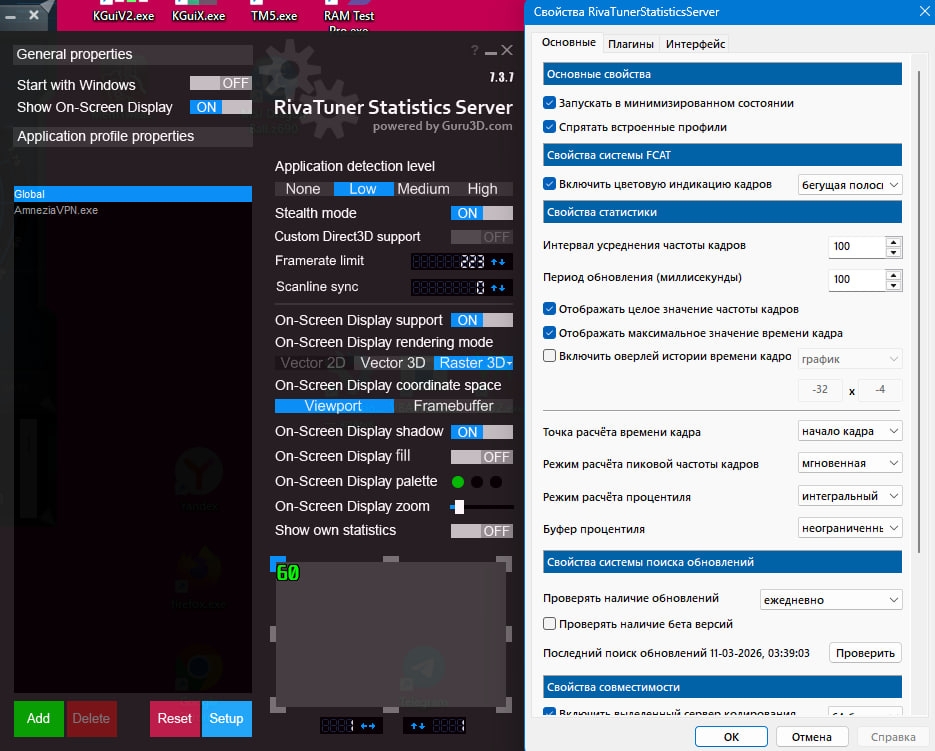Enable Включить оверлей истории времени кадра checkbox
This screenshot has width=935, height=751.
click(550, 356)
